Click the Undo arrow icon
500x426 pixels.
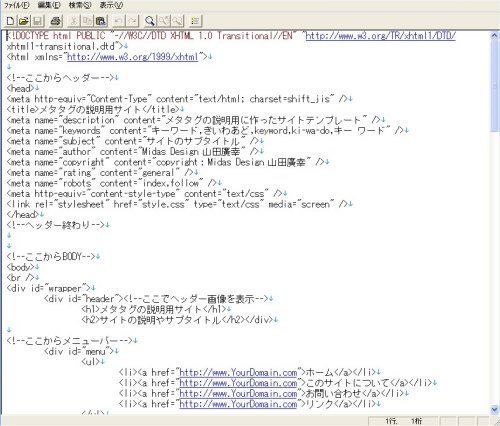coord(119,21)
